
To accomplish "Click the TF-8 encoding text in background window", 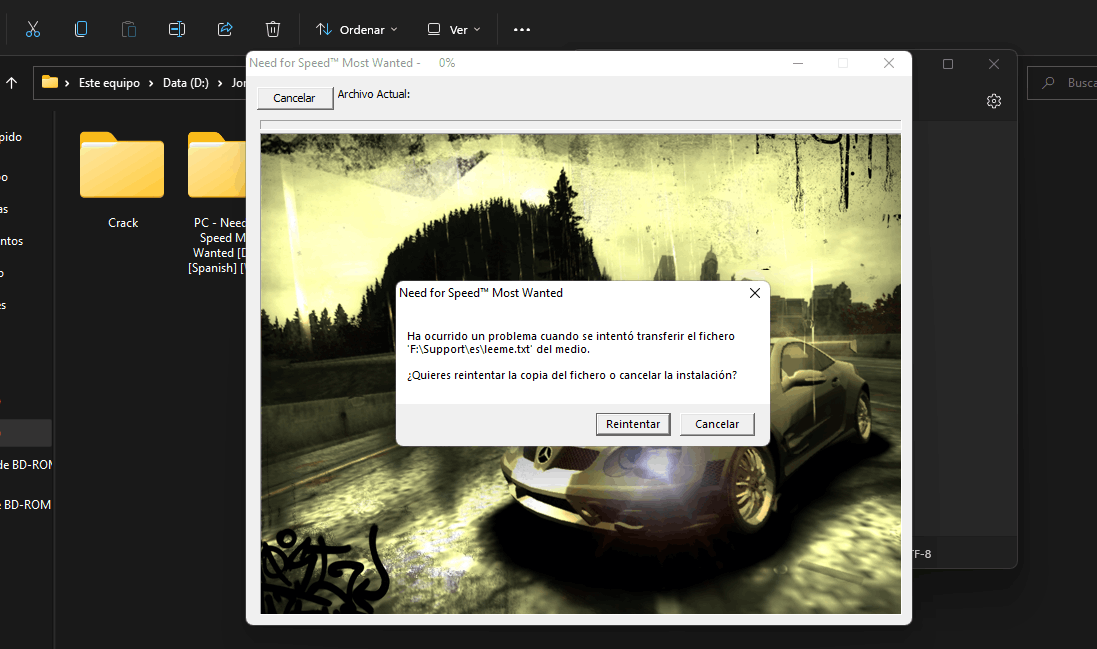I will pos(921,554).
